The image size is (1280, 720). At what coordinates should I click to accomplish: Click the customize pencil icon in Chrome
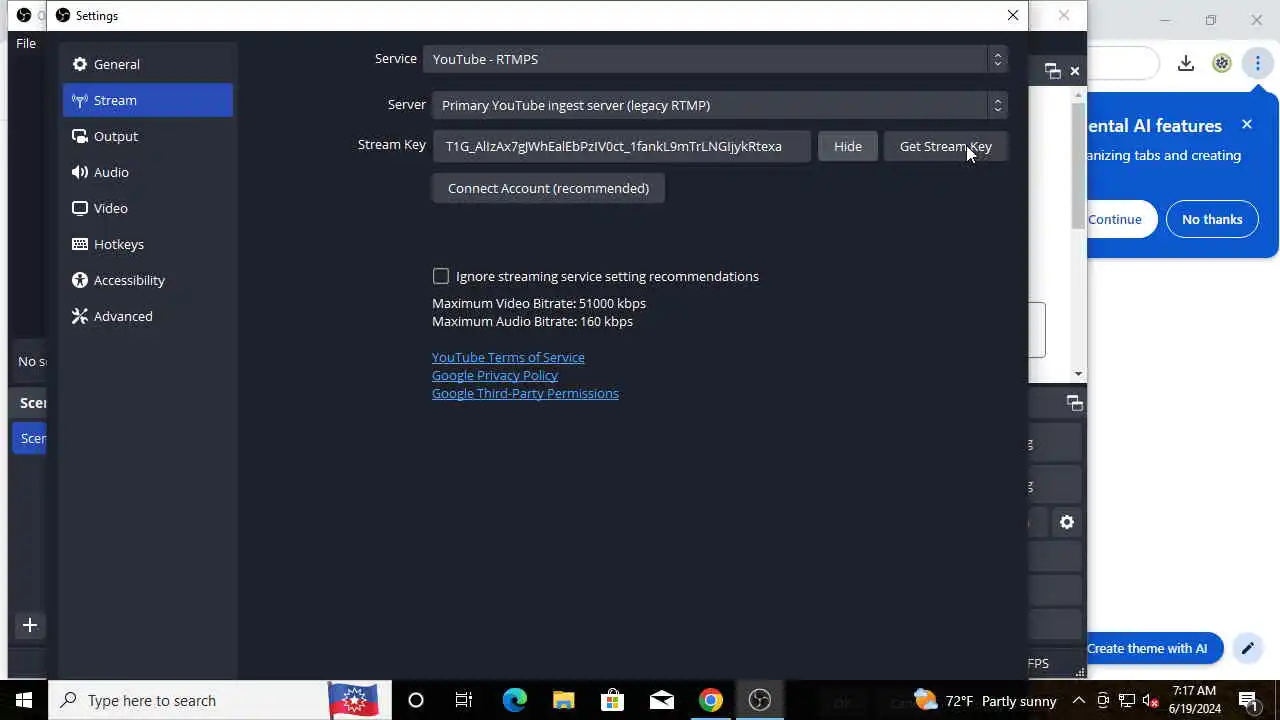point(1248,648)
